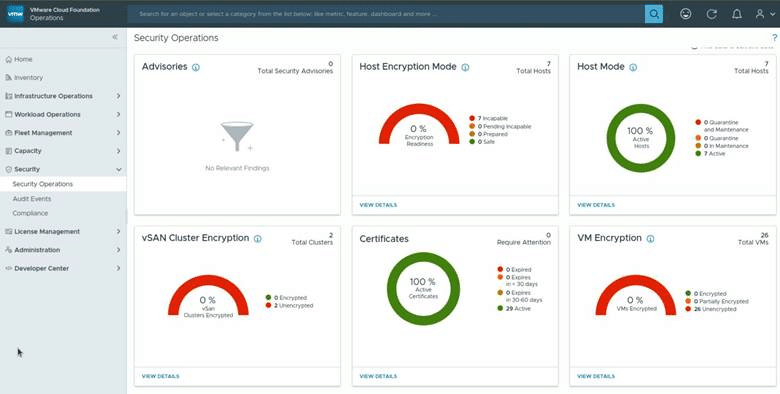Expand Infrastructure Operations chevron
This screenshot has height=394, width=780.
118,96
